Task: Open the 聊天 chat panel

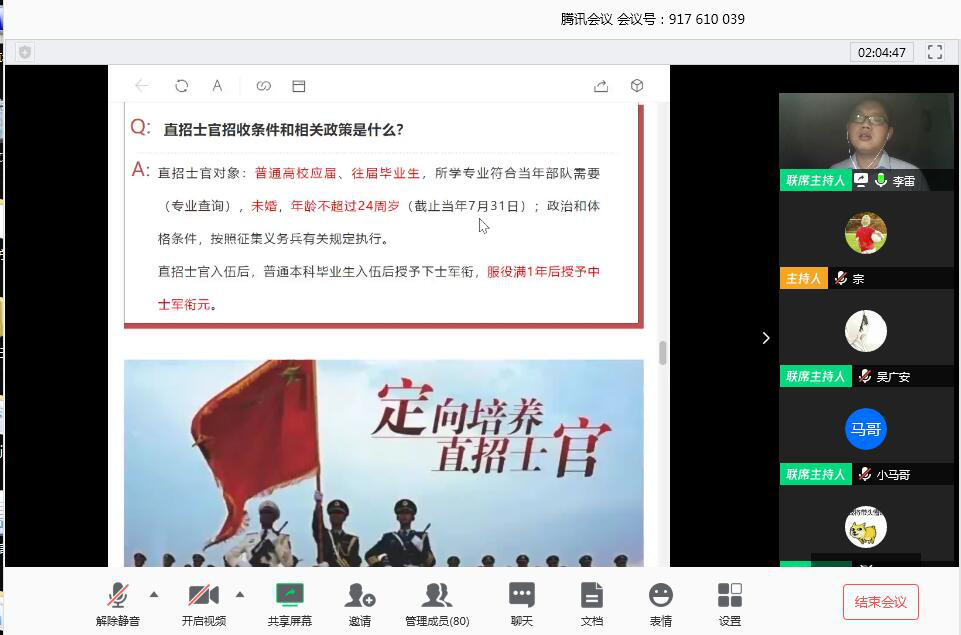Action: pyautogui.click(x=522, y=604)
